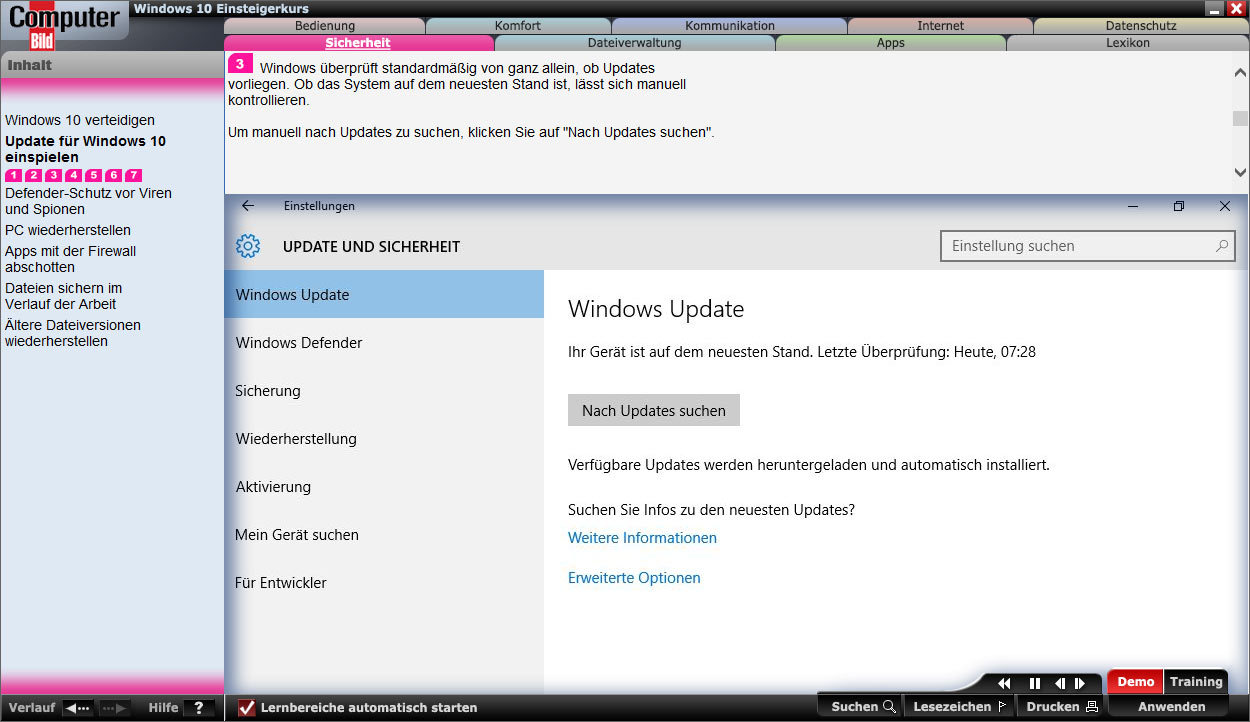This screenshot has height=722, width=1250.
Task: Open the Hilfe question mark button
Action: tap(198, 708)
